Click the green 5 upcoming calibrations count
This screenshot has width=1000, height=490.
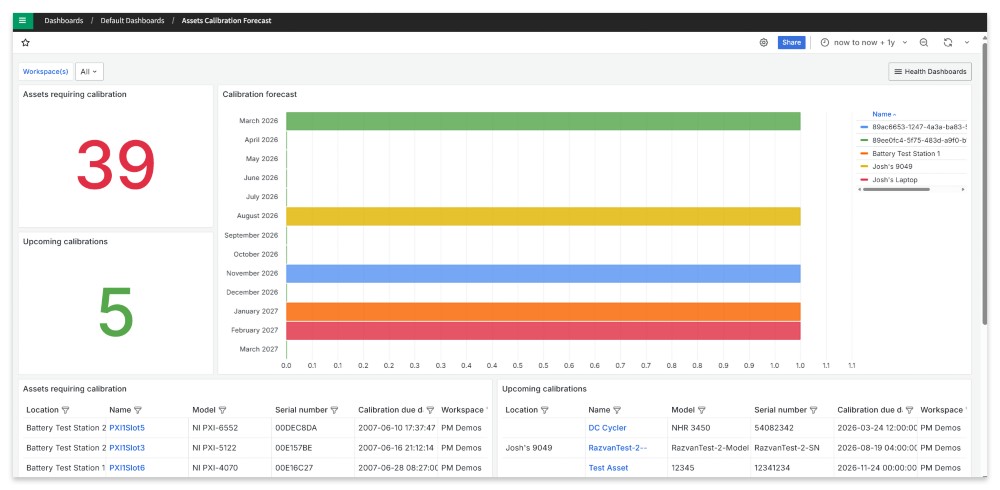coord(115,312)
